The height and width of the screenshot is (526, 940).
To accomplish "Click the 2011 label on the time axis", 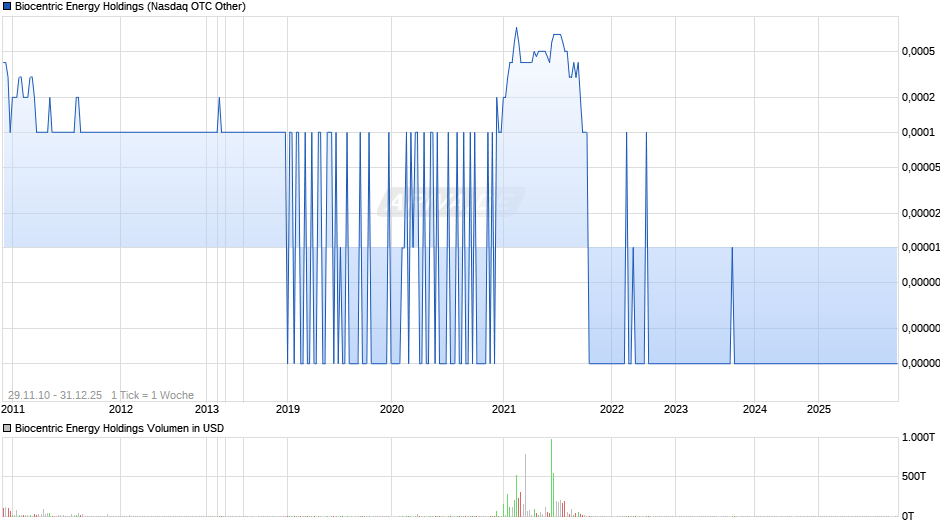I will [13, 409].
